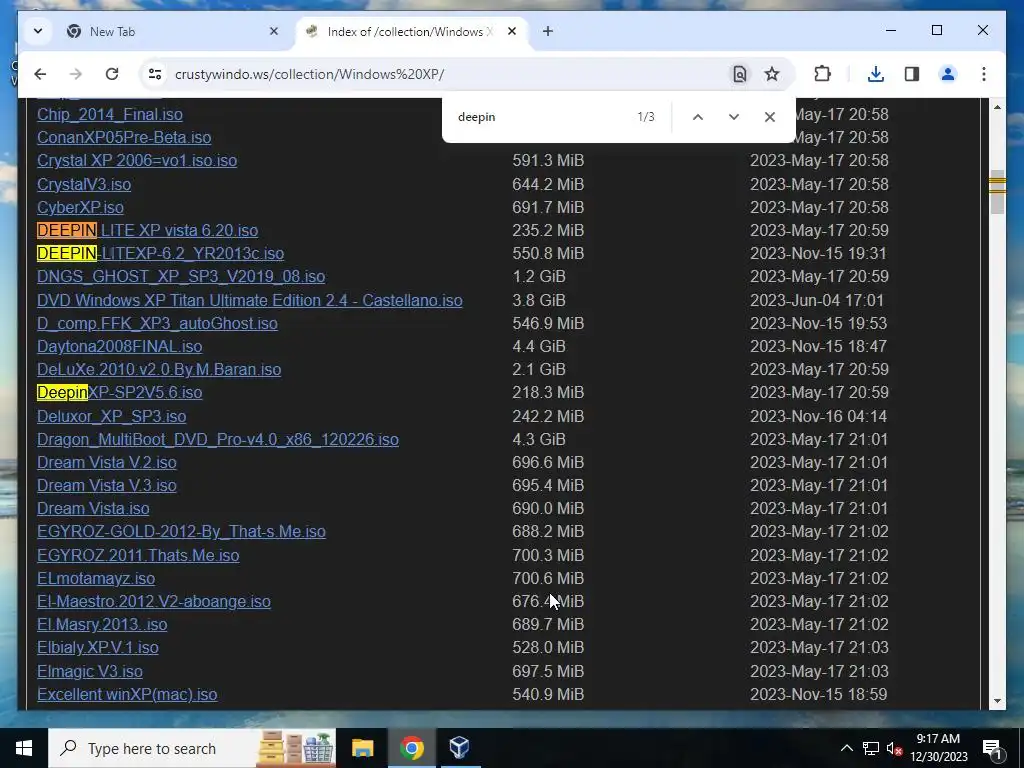Open Daytona2008FINAL.iso link
The image size is (1024, 768).
click(120, 346)
